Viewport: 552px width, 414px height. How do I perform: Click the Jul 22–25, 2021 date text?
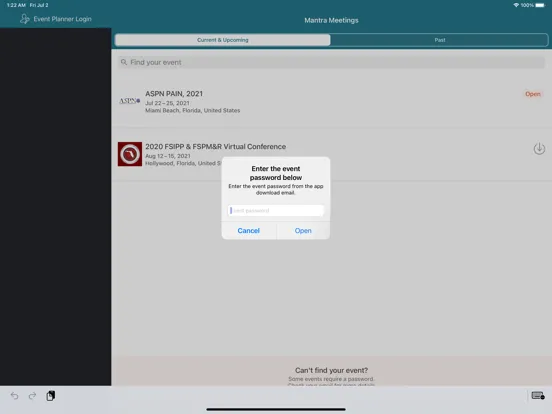(167, 103)
